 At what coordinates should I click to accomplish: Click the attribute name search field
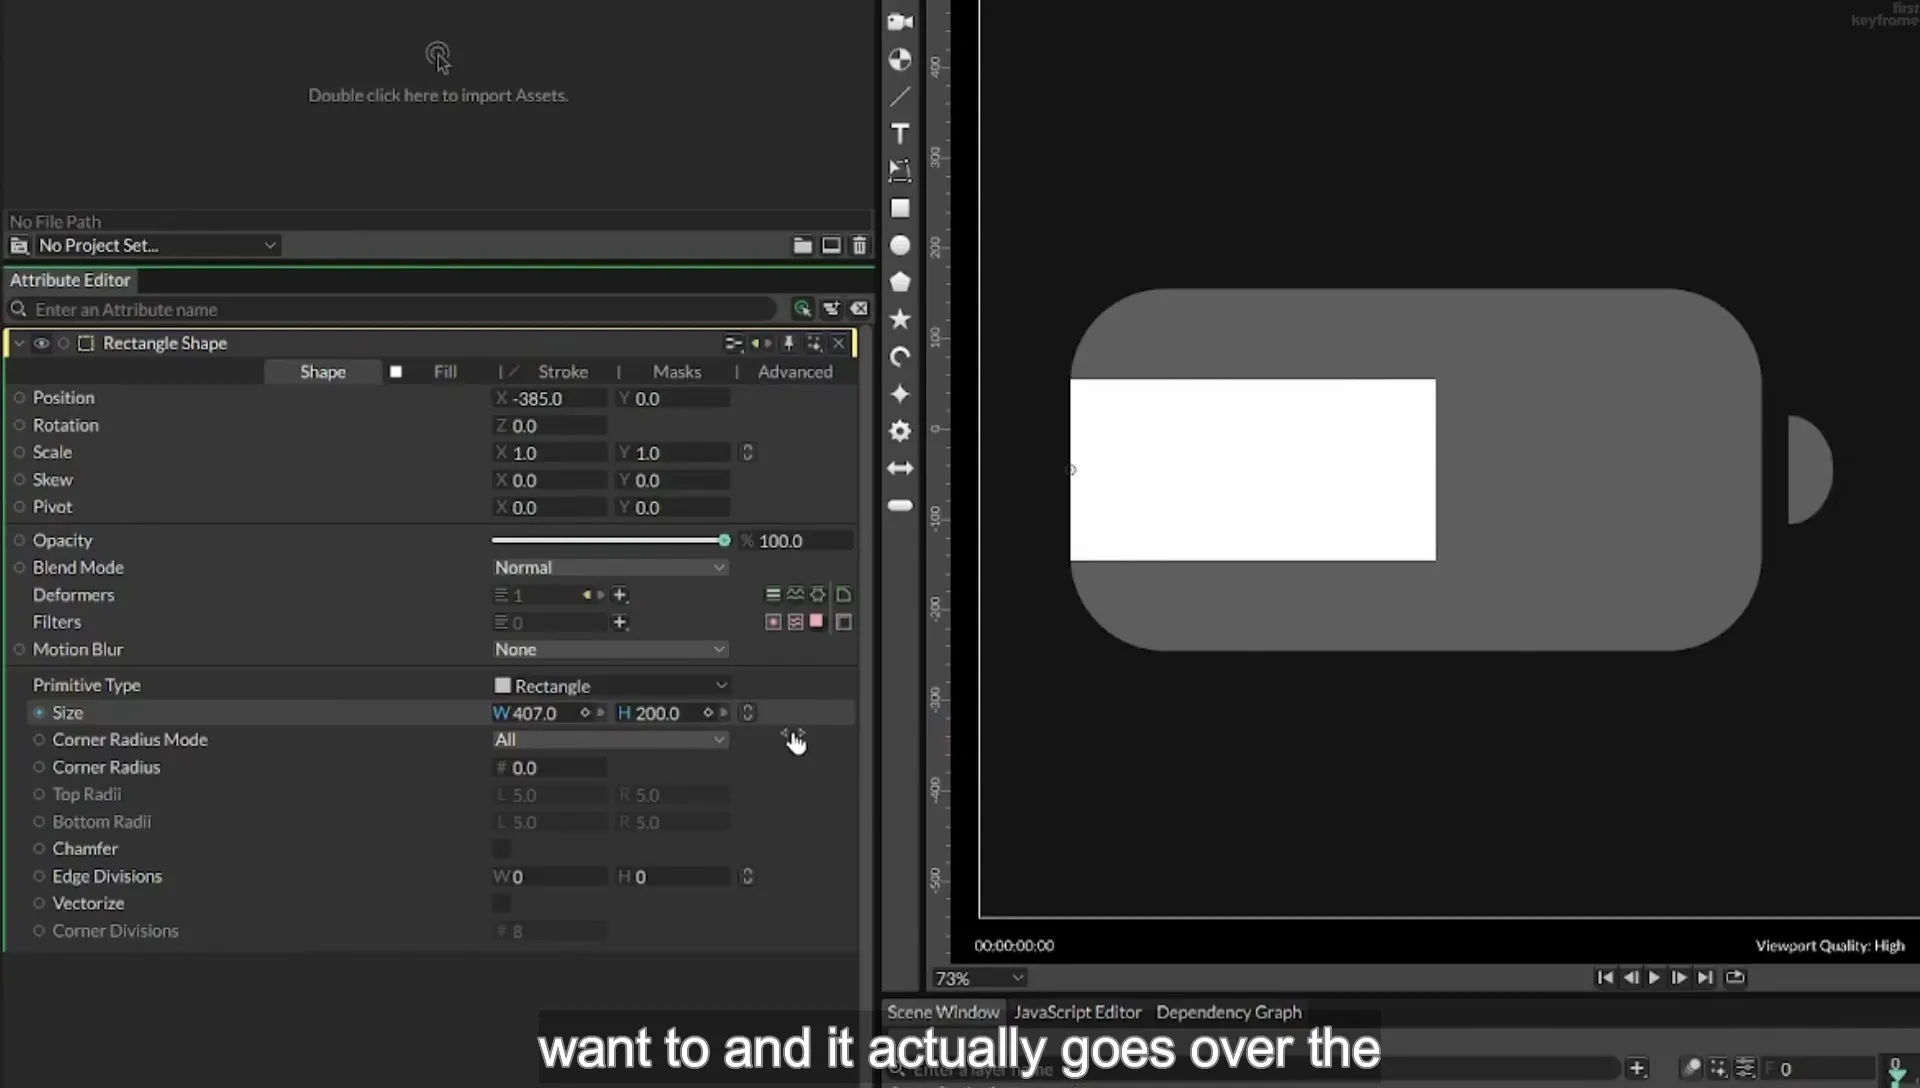coord(400,310)
